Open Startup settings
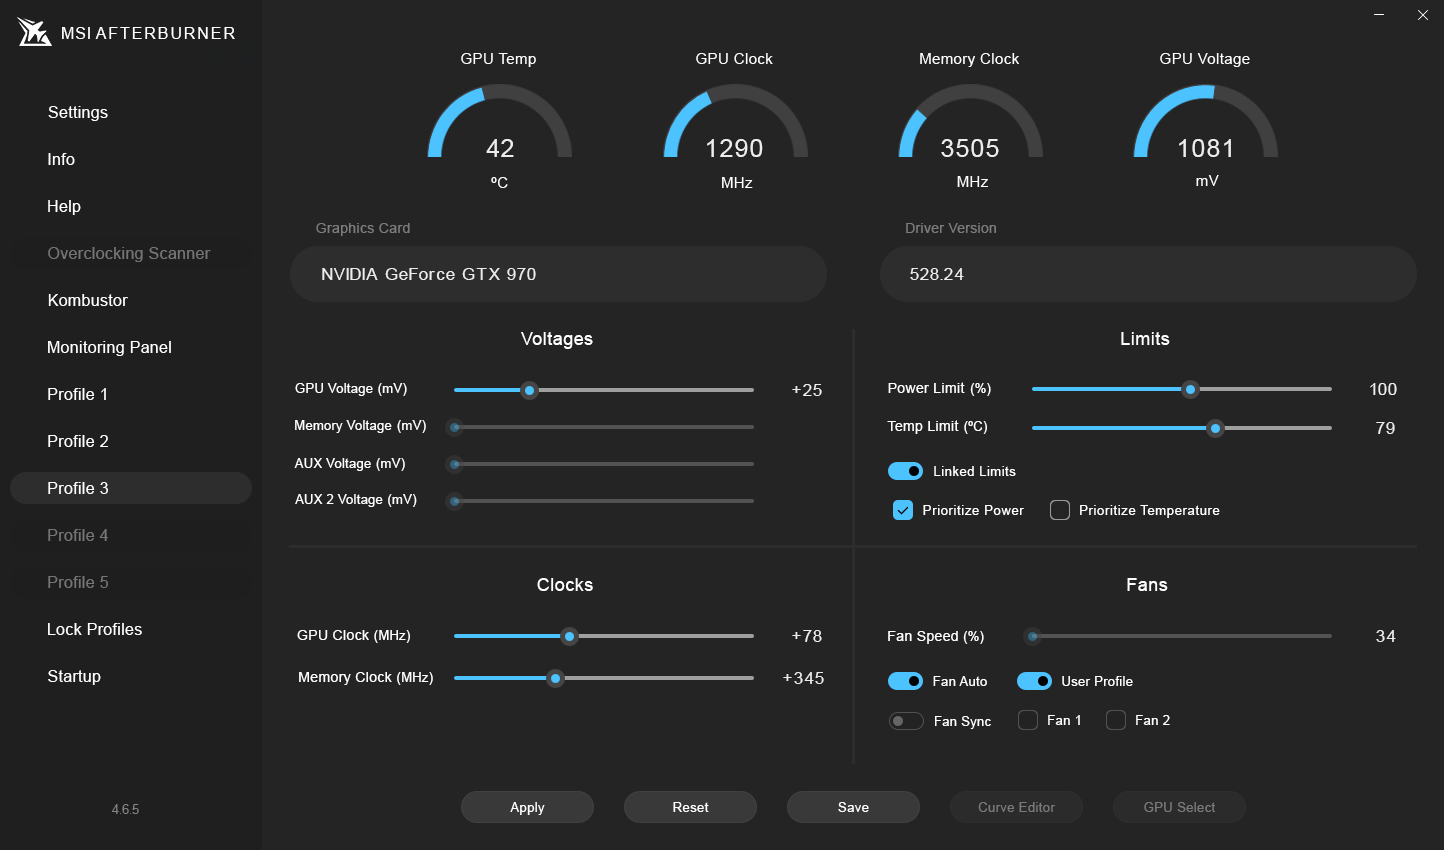Screen dimensions: 1444x850 (x=73, y=676)
